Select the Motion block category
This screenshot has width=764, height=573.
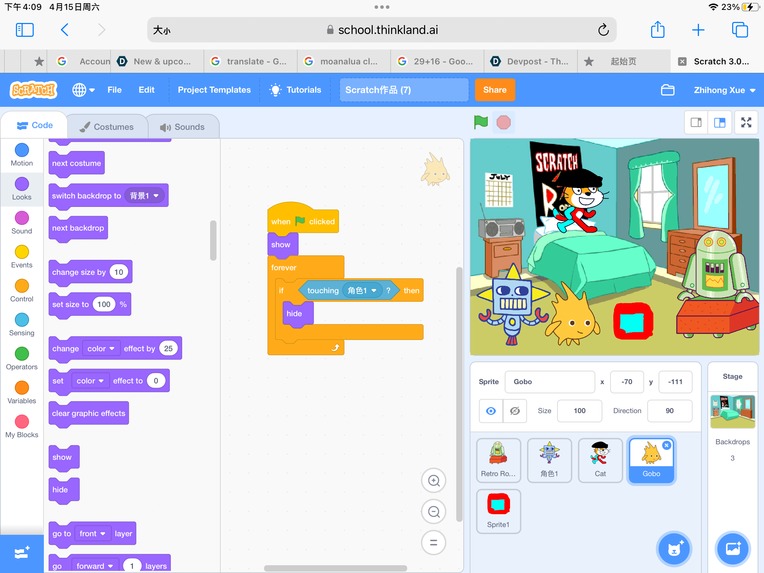(21, 155)
